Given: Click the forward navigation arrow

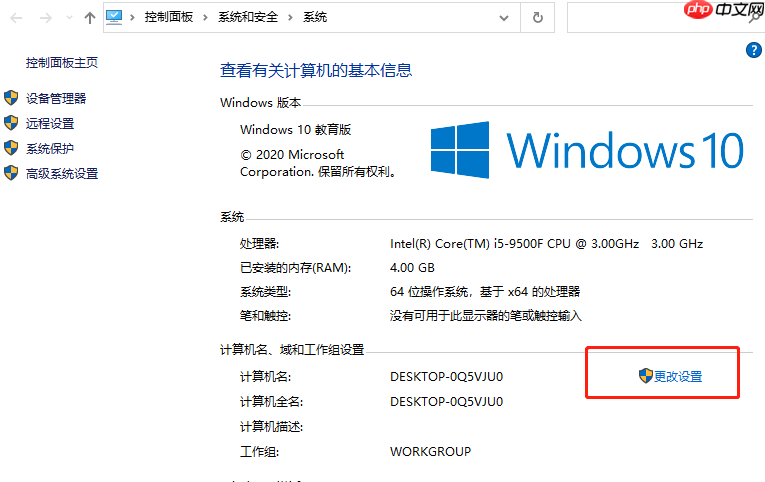Looking at the screenshot, I should click(x=45, y=19).
